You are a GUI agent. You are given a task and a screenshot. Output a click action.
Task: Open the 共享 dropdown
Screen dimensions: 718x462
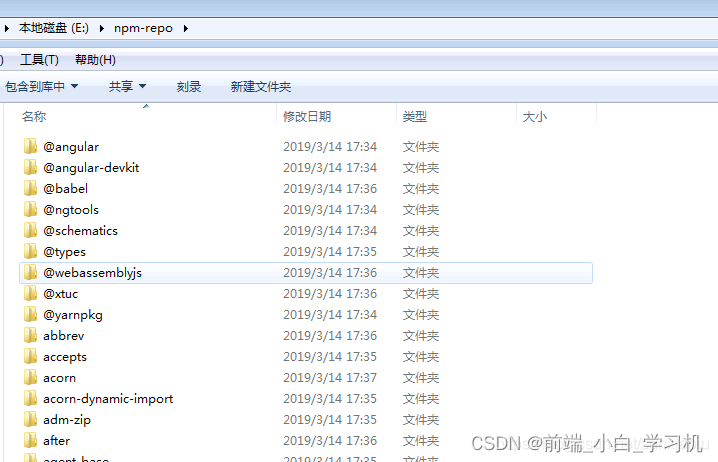pos(127,87)
